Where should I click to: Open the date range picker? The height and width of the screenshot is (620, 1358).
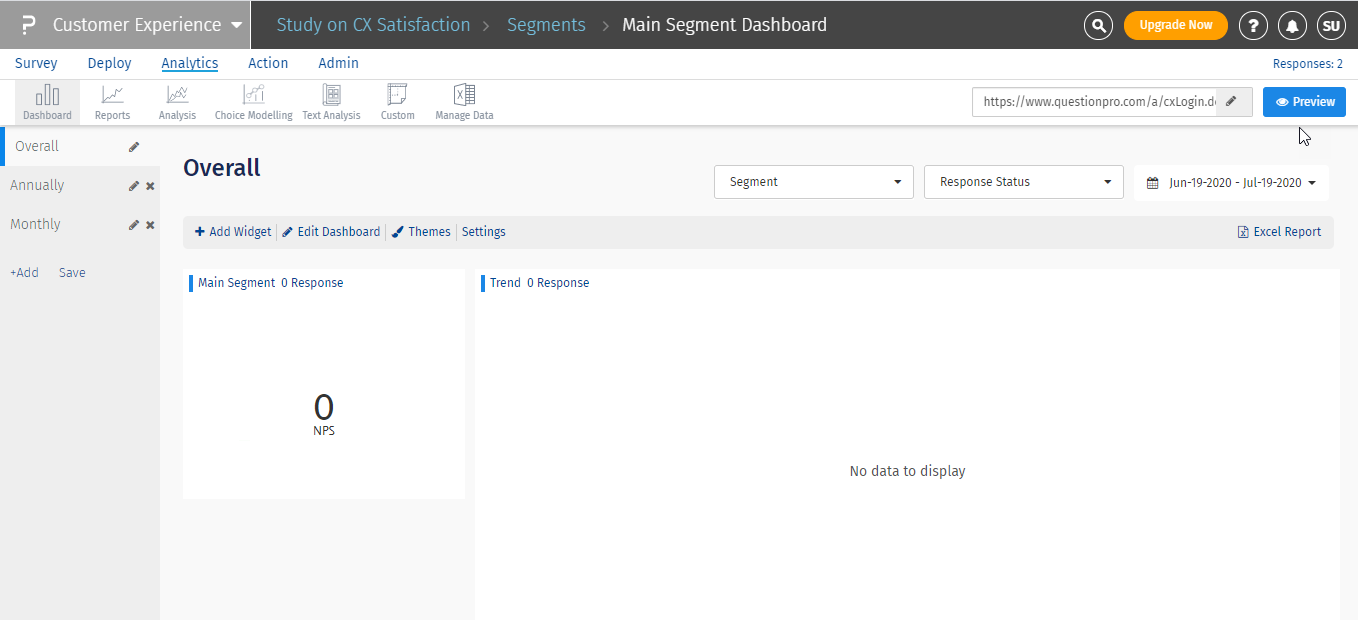pos(1231,183)
